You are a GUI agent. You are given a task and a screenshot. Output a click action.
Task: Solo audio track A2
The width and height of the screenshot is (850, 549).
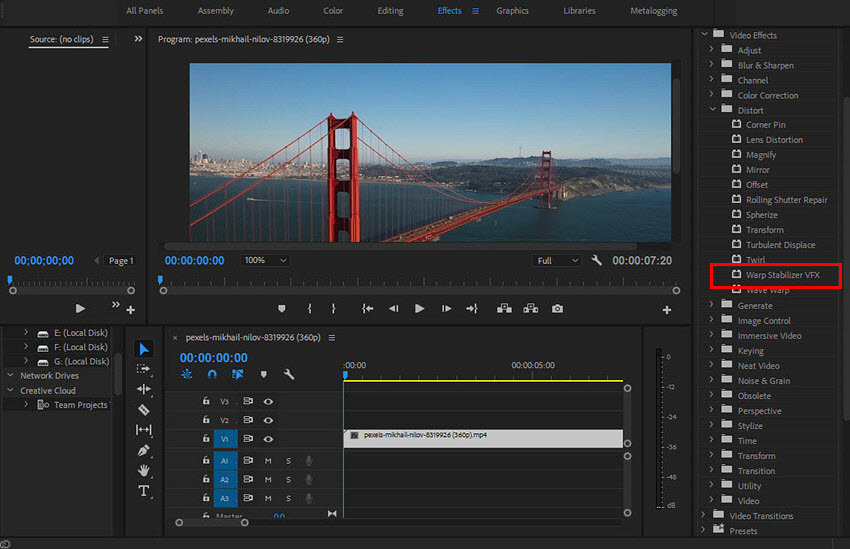288,480
